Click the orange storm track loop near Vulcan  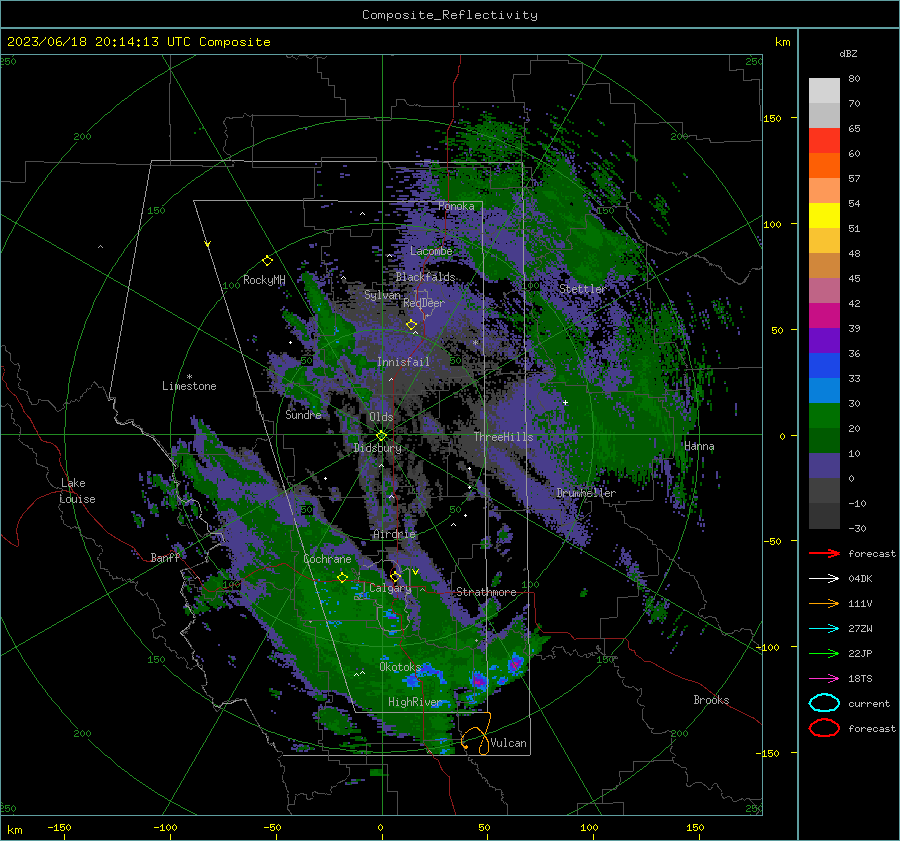[x=476, y=734]
